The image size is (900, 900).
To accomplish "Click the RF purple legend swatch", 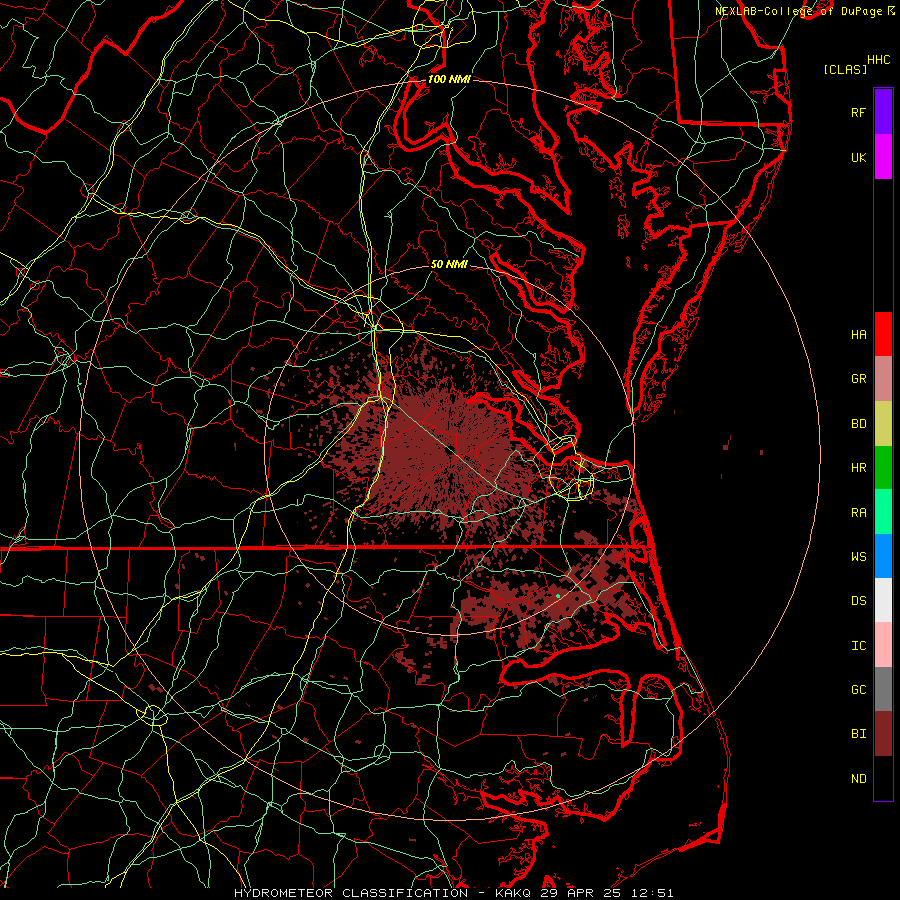I will pos(883,112).
